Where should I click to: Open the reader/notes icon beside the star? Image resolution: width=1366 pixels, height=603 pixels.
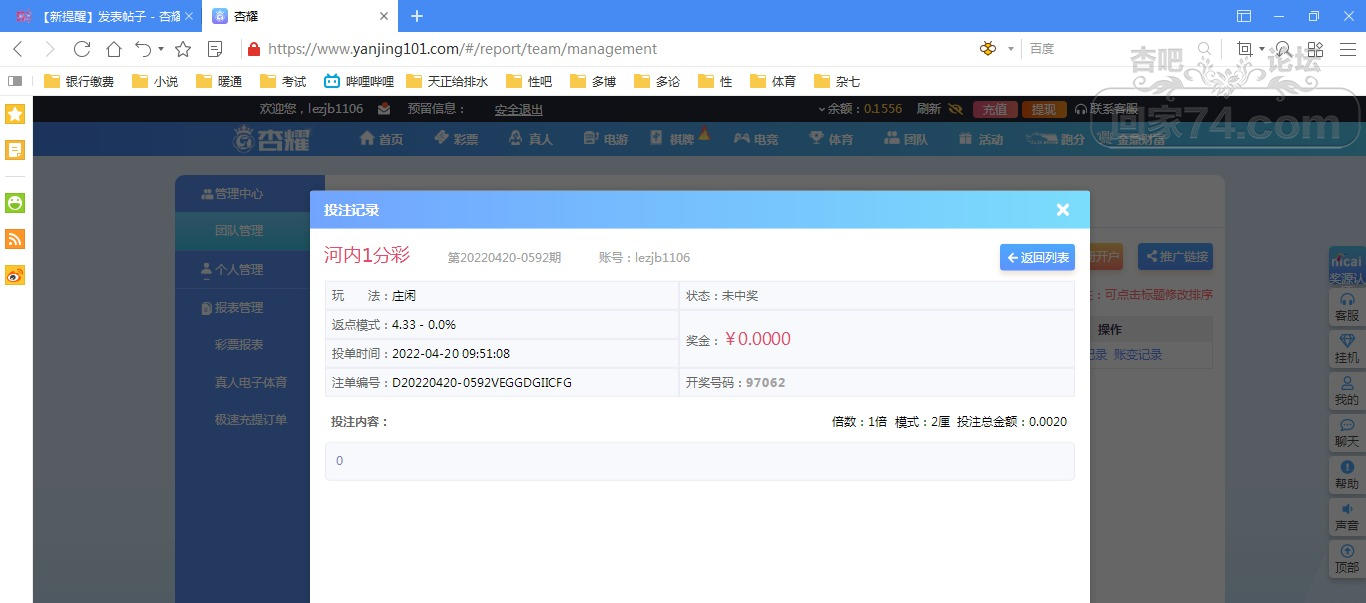(215, 48)
